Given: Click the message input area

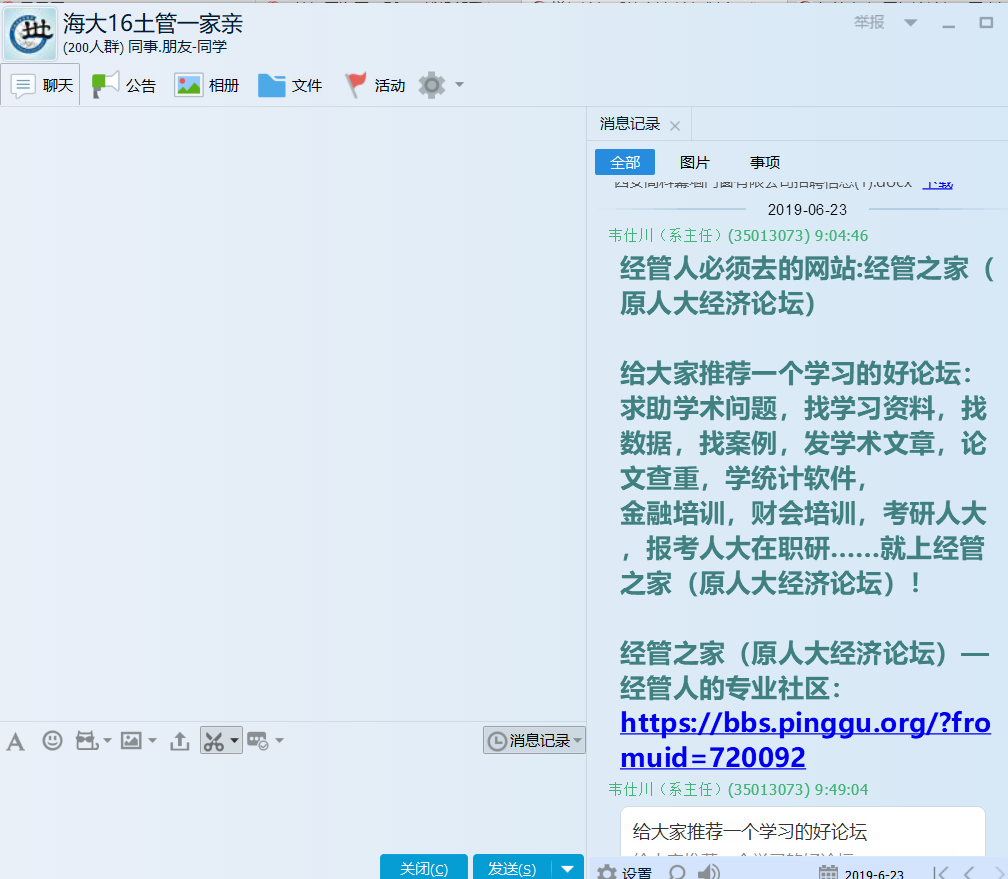Looking at the screenshot, I should point(292,804).
